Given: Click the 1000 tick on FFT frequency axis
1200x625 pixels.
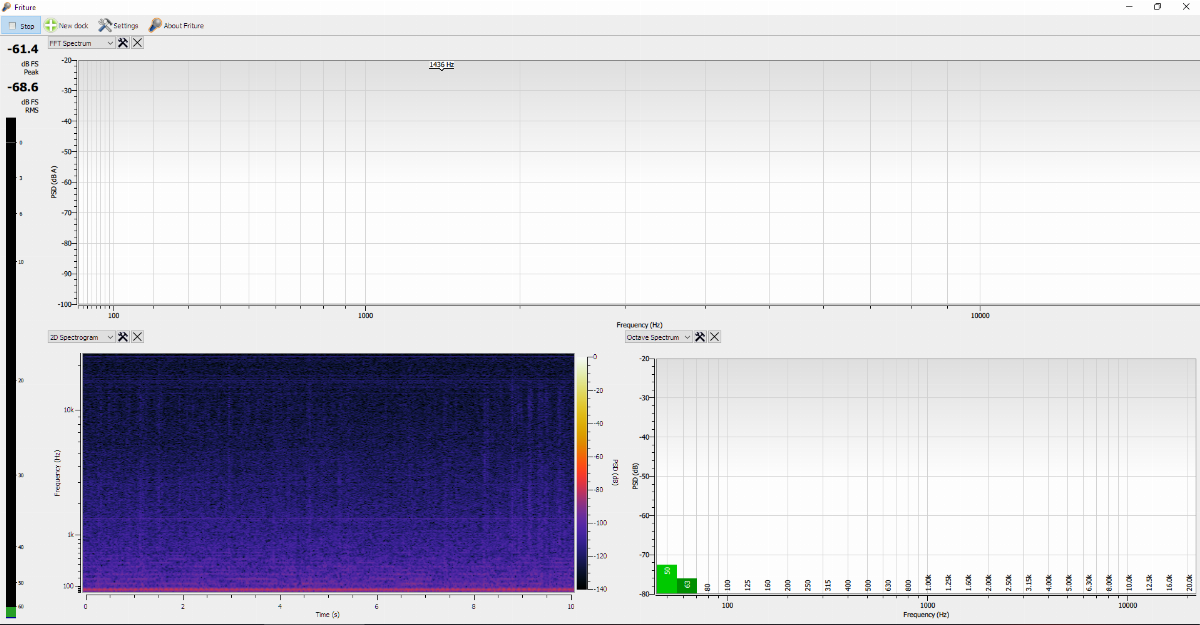Looking at the screenshot, I should [x=365, y=315].
